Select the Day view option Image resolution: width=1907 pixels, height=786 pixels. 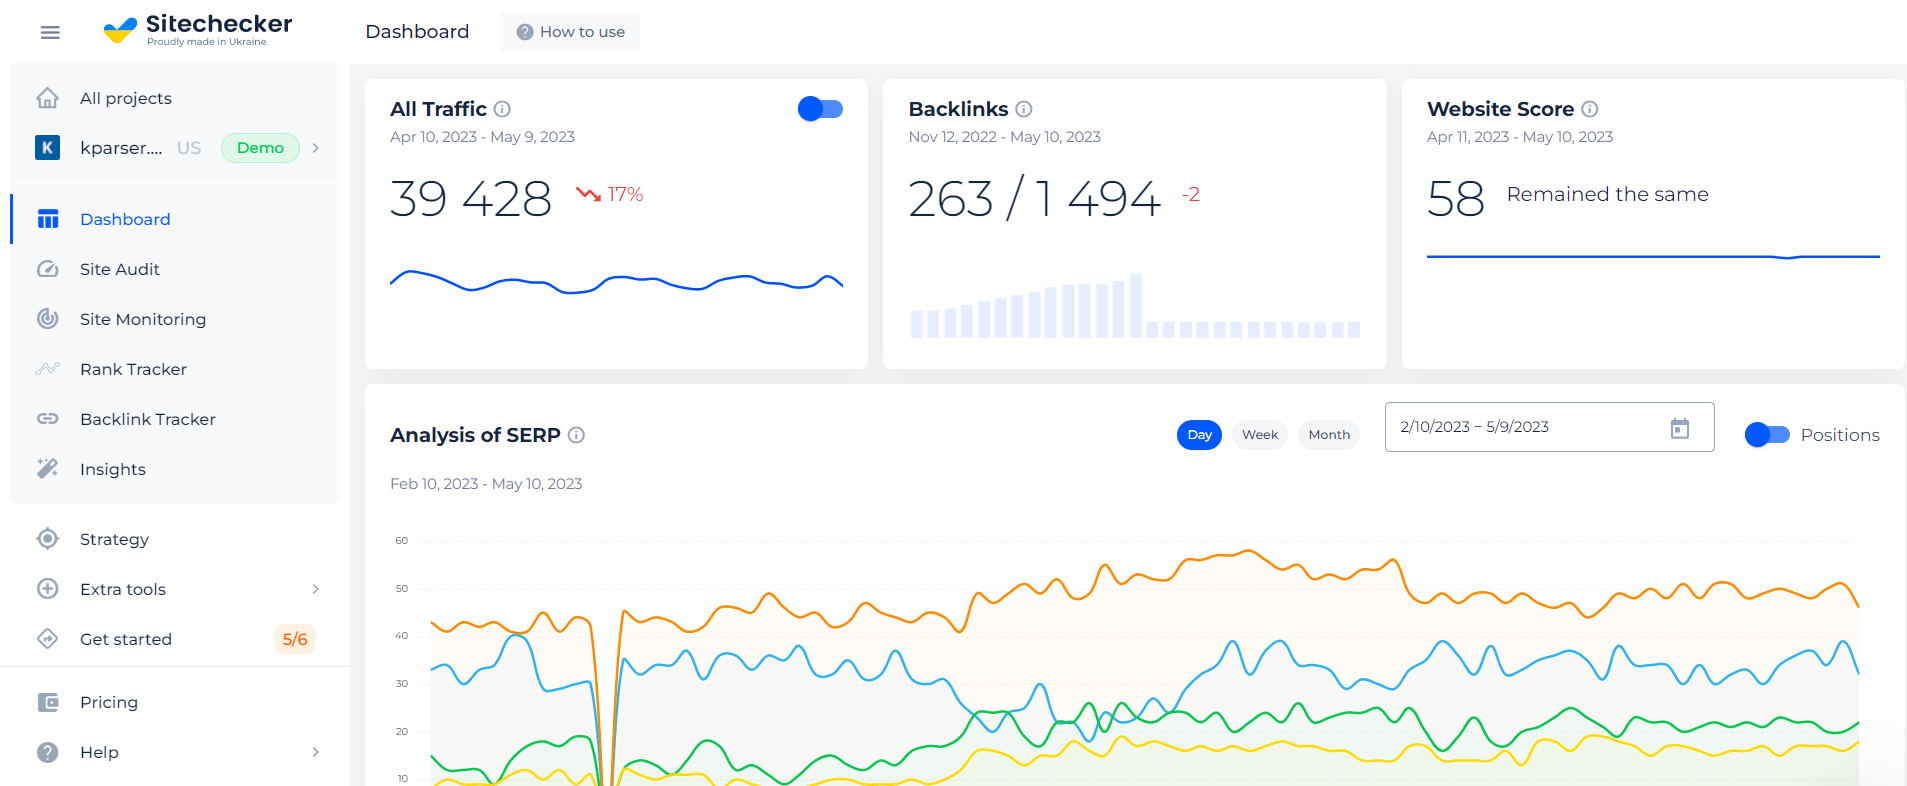pyautogui.click(x=1199, y=435)
